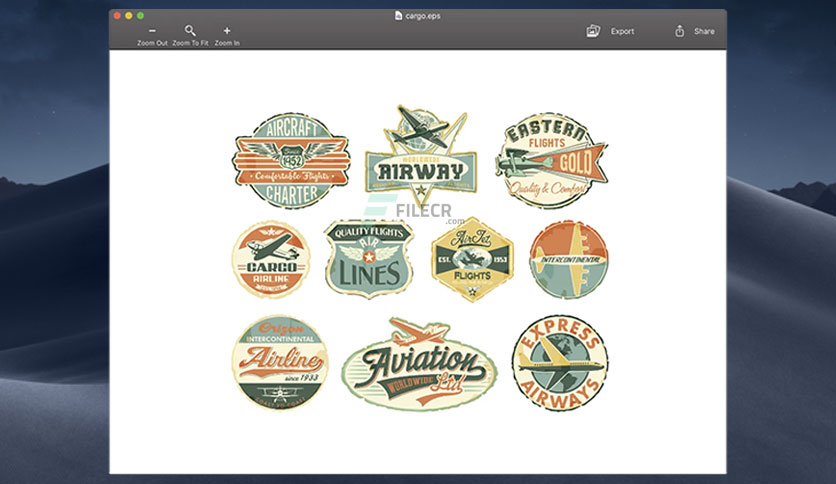
Task: Click the cargo.eps window title text
Action: coord(423,16)
